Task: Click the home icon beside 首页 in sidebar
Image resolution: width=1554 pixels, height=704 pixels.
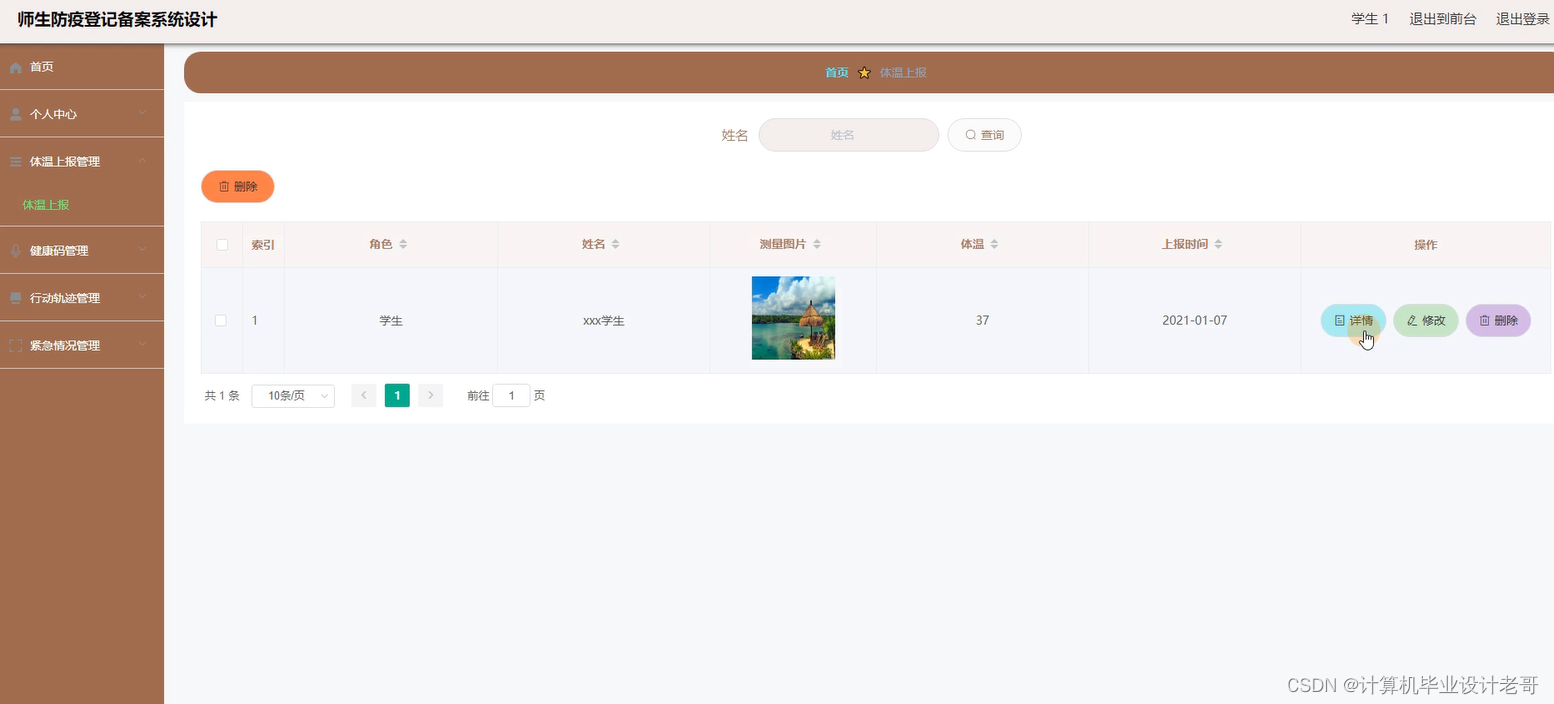Action: click(x=15, y=68)
